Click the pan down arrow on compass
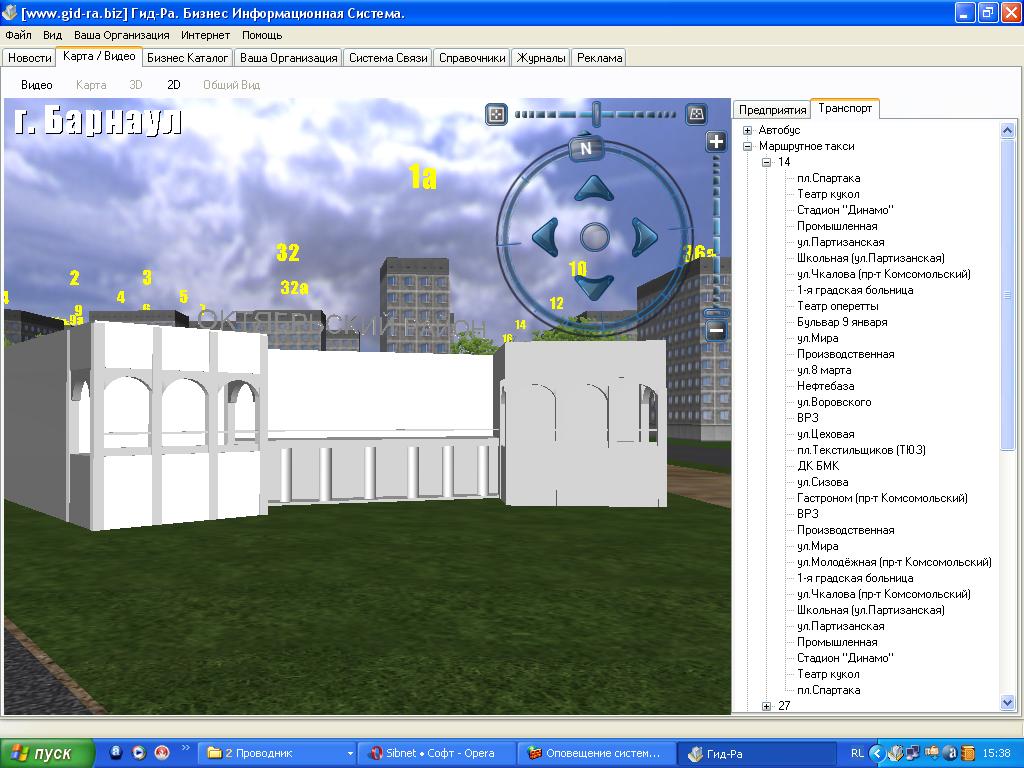1024x768 pixels. point(594,286)
